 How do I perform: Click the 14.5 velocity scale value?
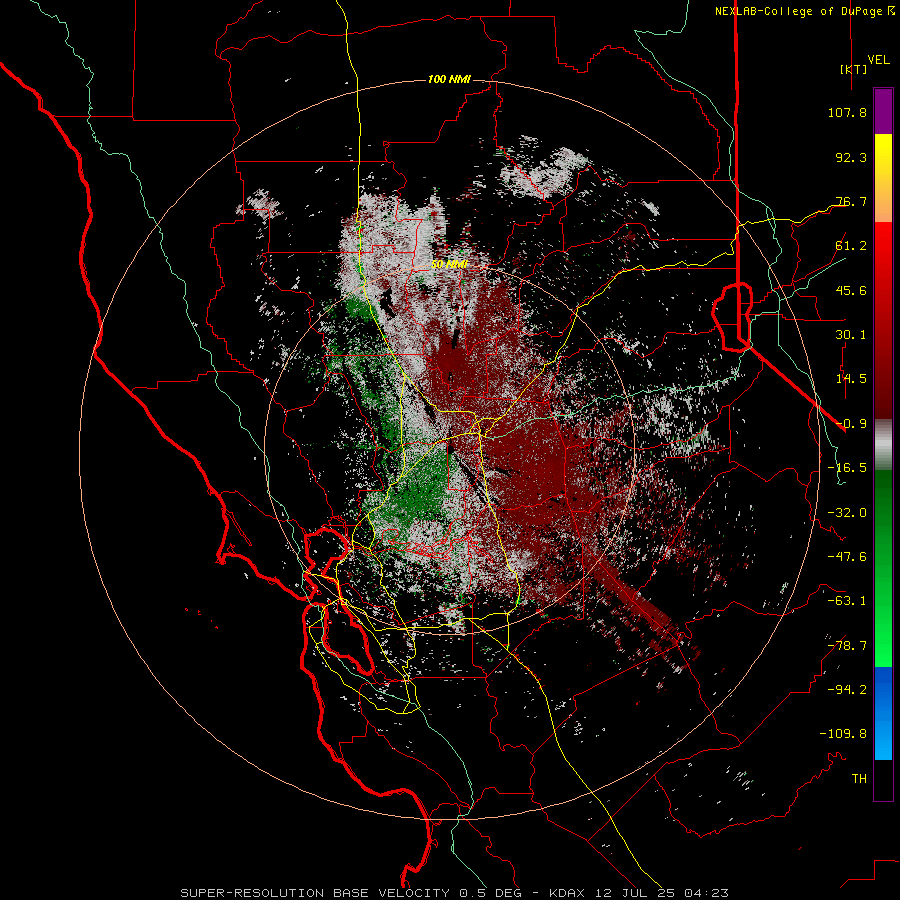[851, 379]
